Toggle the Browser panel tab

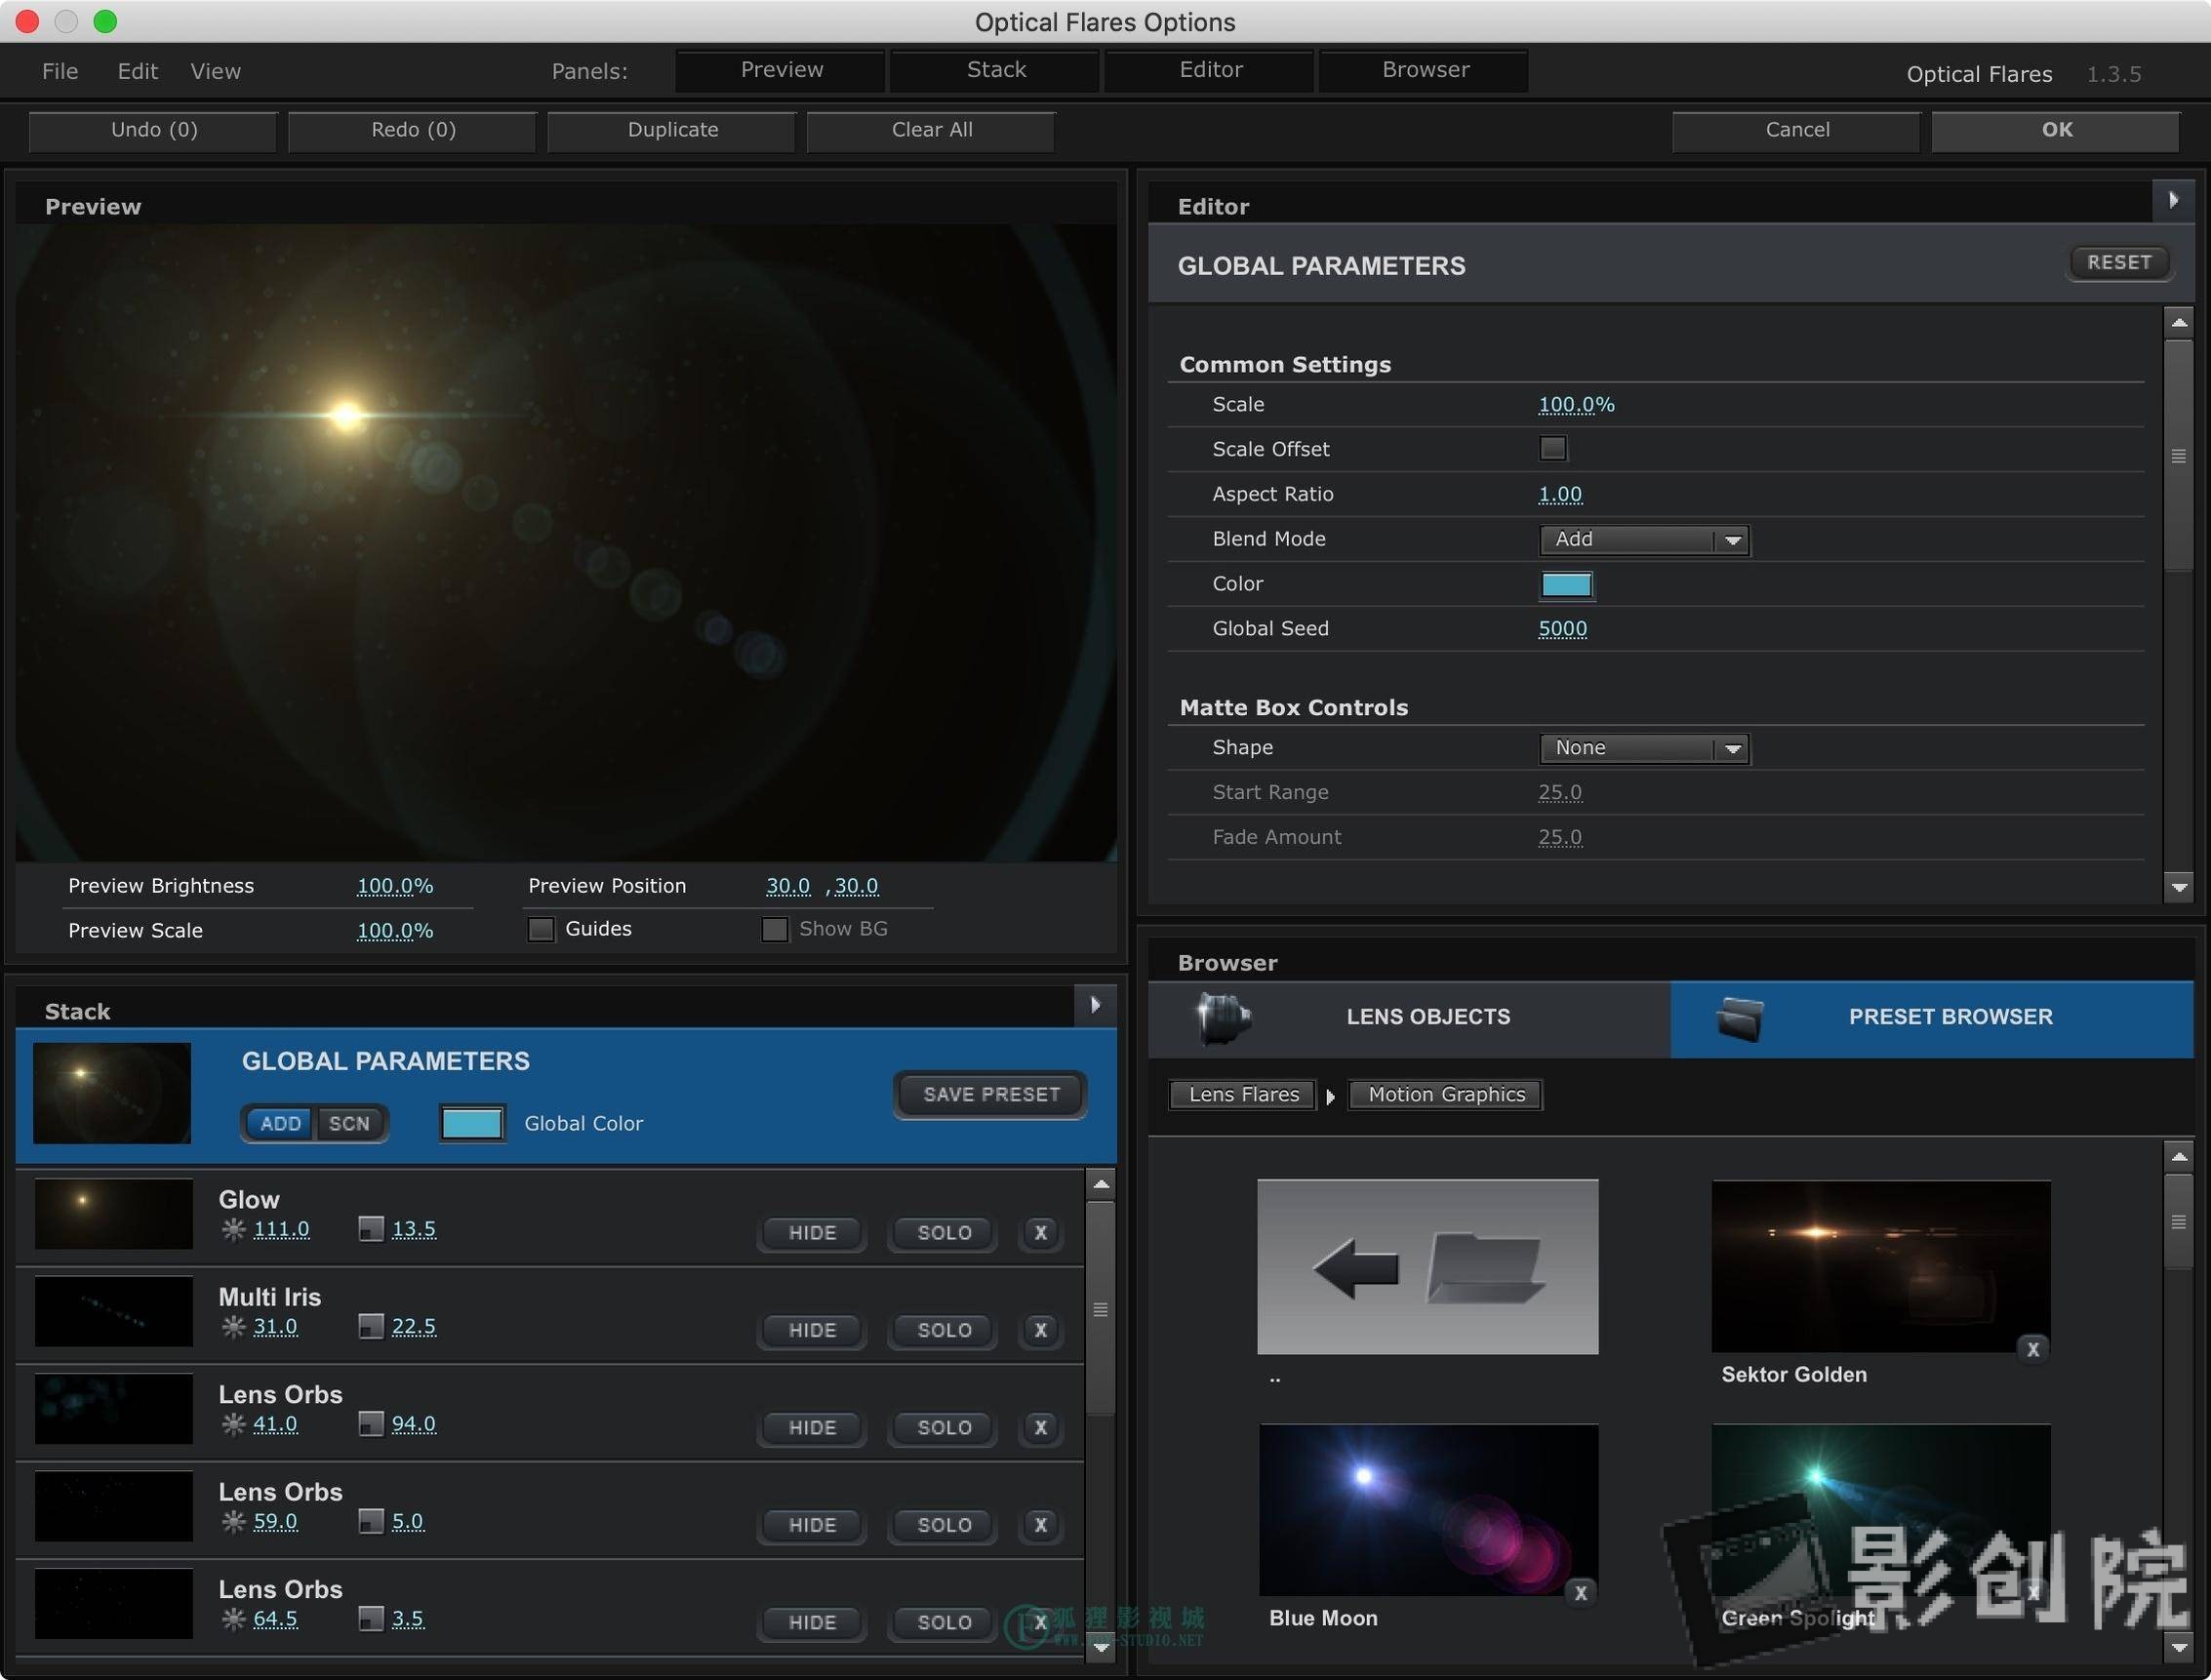coord(1425,70)
